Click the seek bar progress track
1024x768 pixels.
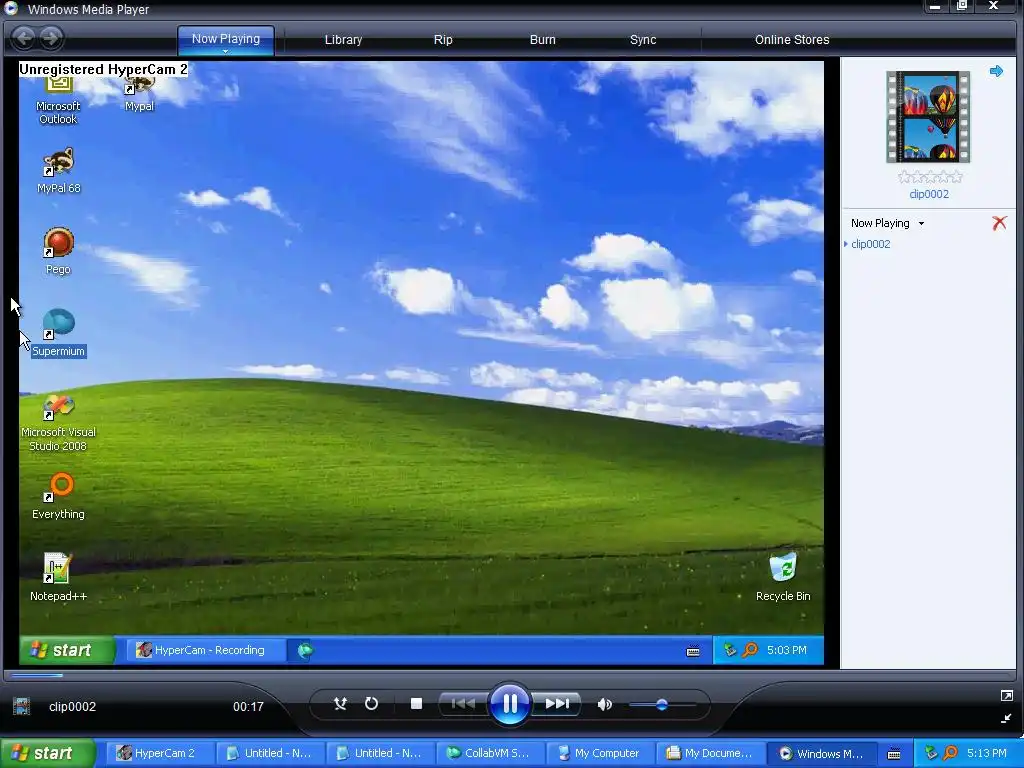pos(509,675)
